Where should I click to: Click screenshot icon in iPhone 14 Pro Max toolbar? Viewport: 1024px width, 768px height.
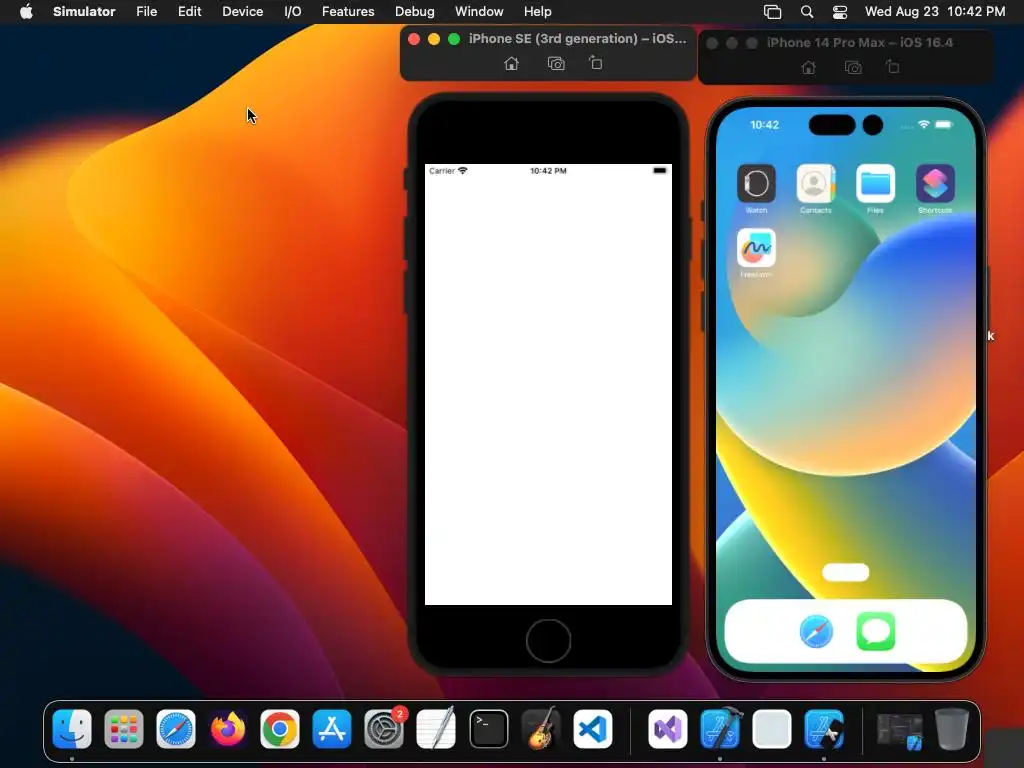click(x=853, y=67)
